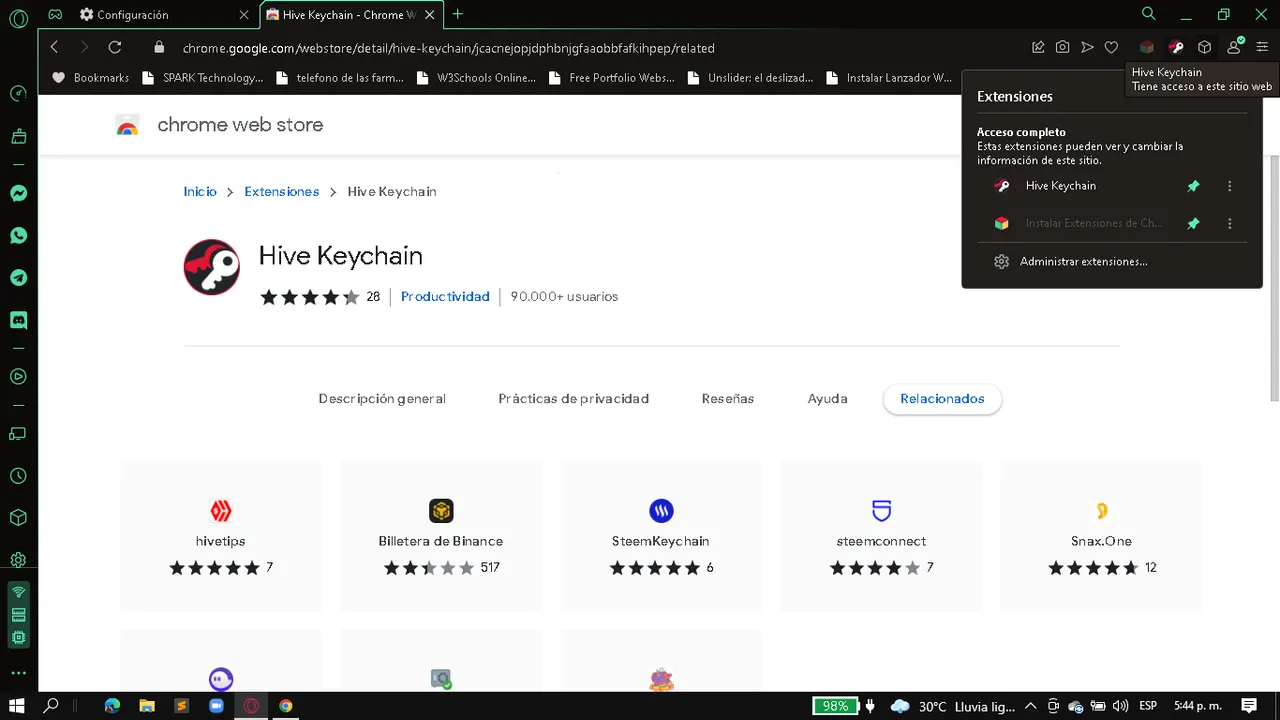Take a snapshot with camera icon

pyautogui.click(x=1062, y=47)
